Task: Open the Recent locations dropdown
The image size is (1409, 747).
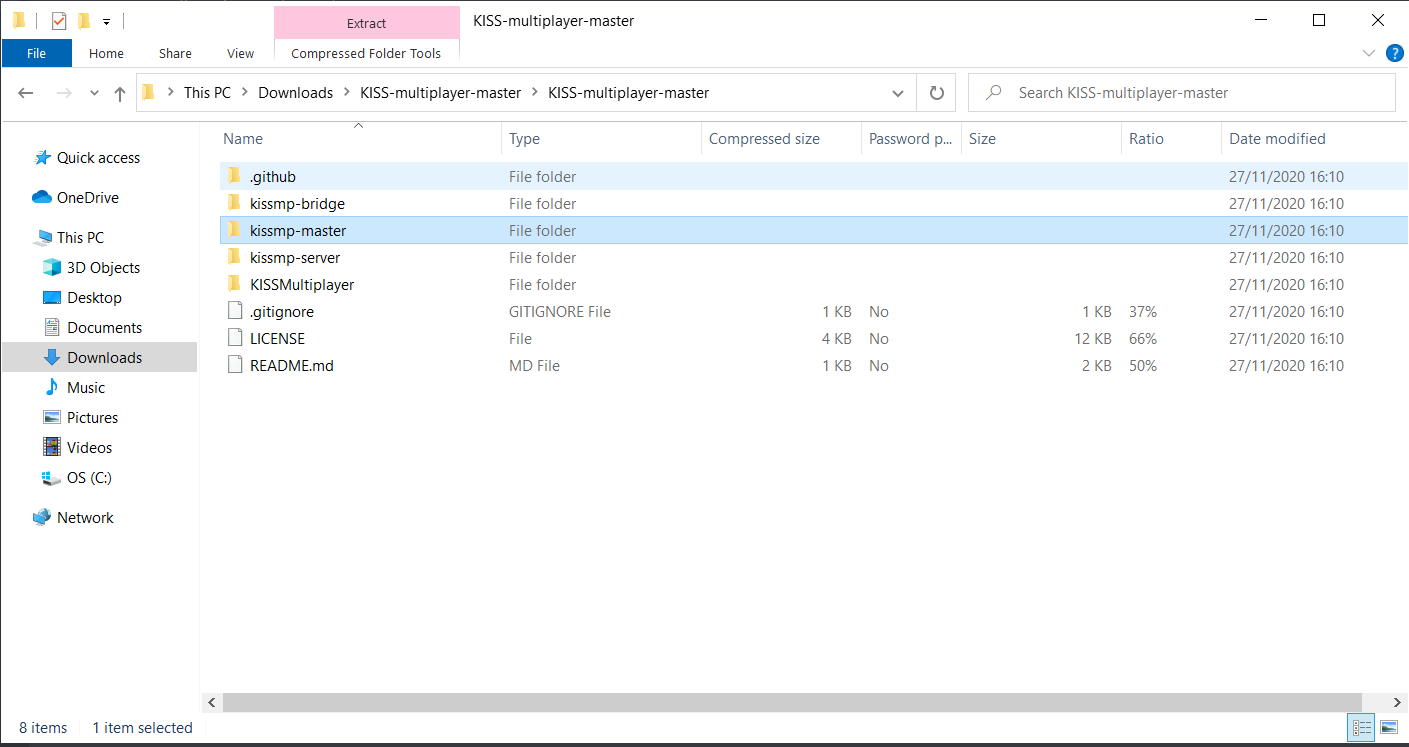Action: [94, 93]
